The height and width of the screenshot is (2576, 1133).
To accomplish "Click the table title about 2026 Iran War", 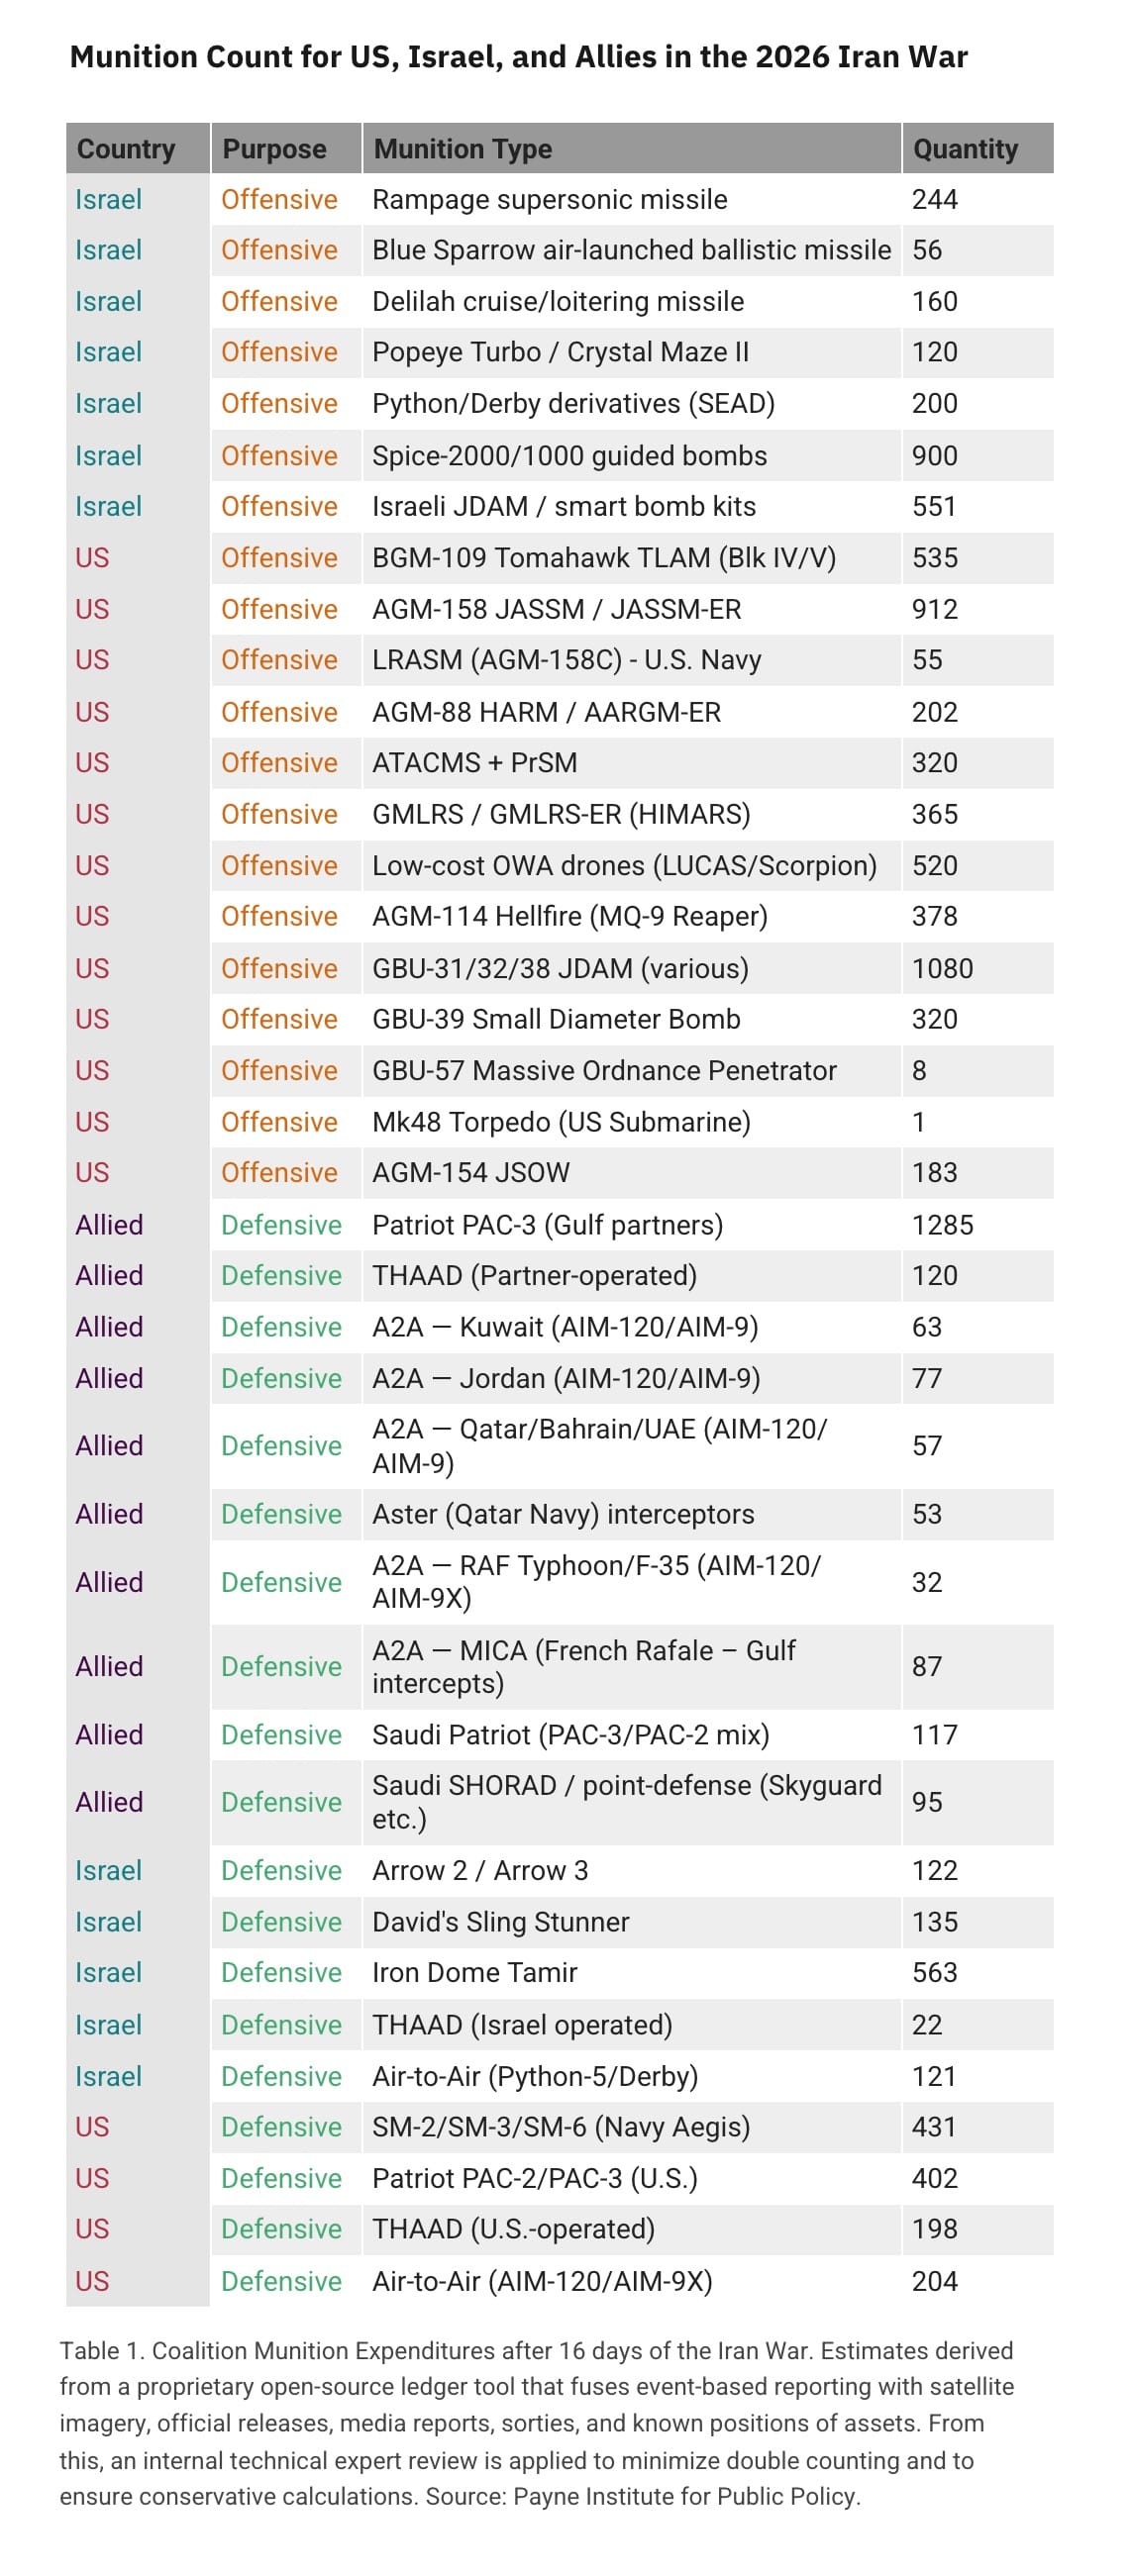I will pyautogui.click(x=518, y=57).
